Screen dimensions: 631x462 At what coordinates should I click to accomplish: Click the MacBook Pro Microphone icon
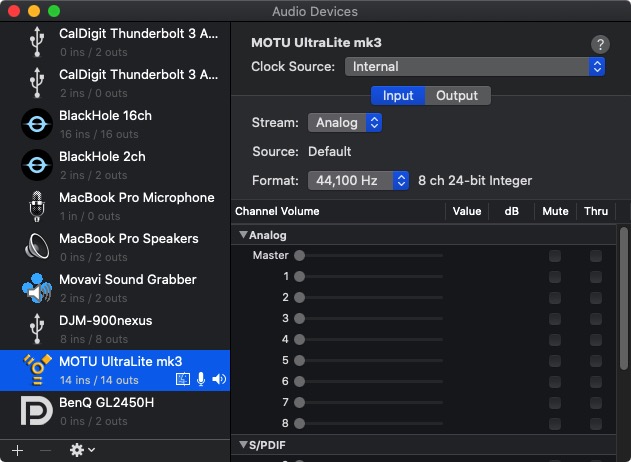coord(37,206)
